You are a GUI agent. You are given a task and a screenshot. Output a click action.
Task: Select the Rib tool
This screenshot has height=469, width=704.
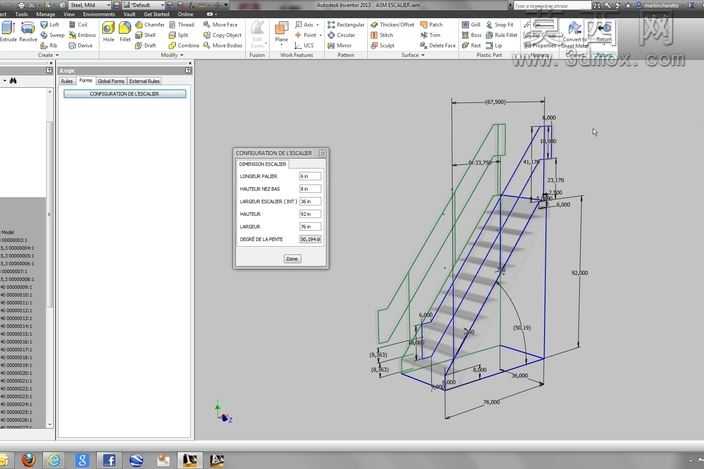click(x=49, y=45)
